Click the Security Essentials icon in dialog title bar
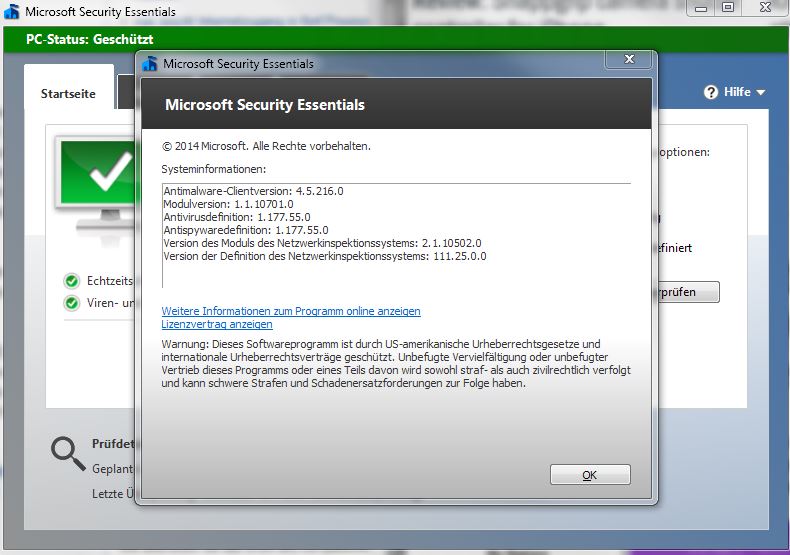Screen dimensions: 790x555 pyautogui.click(x=150, y=64)
